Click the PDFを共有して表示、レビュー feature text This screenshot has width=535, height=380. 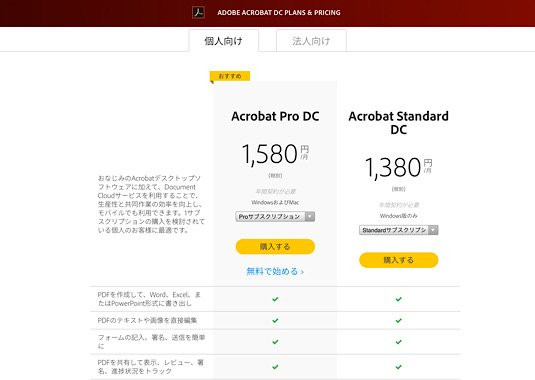(150, 367)
